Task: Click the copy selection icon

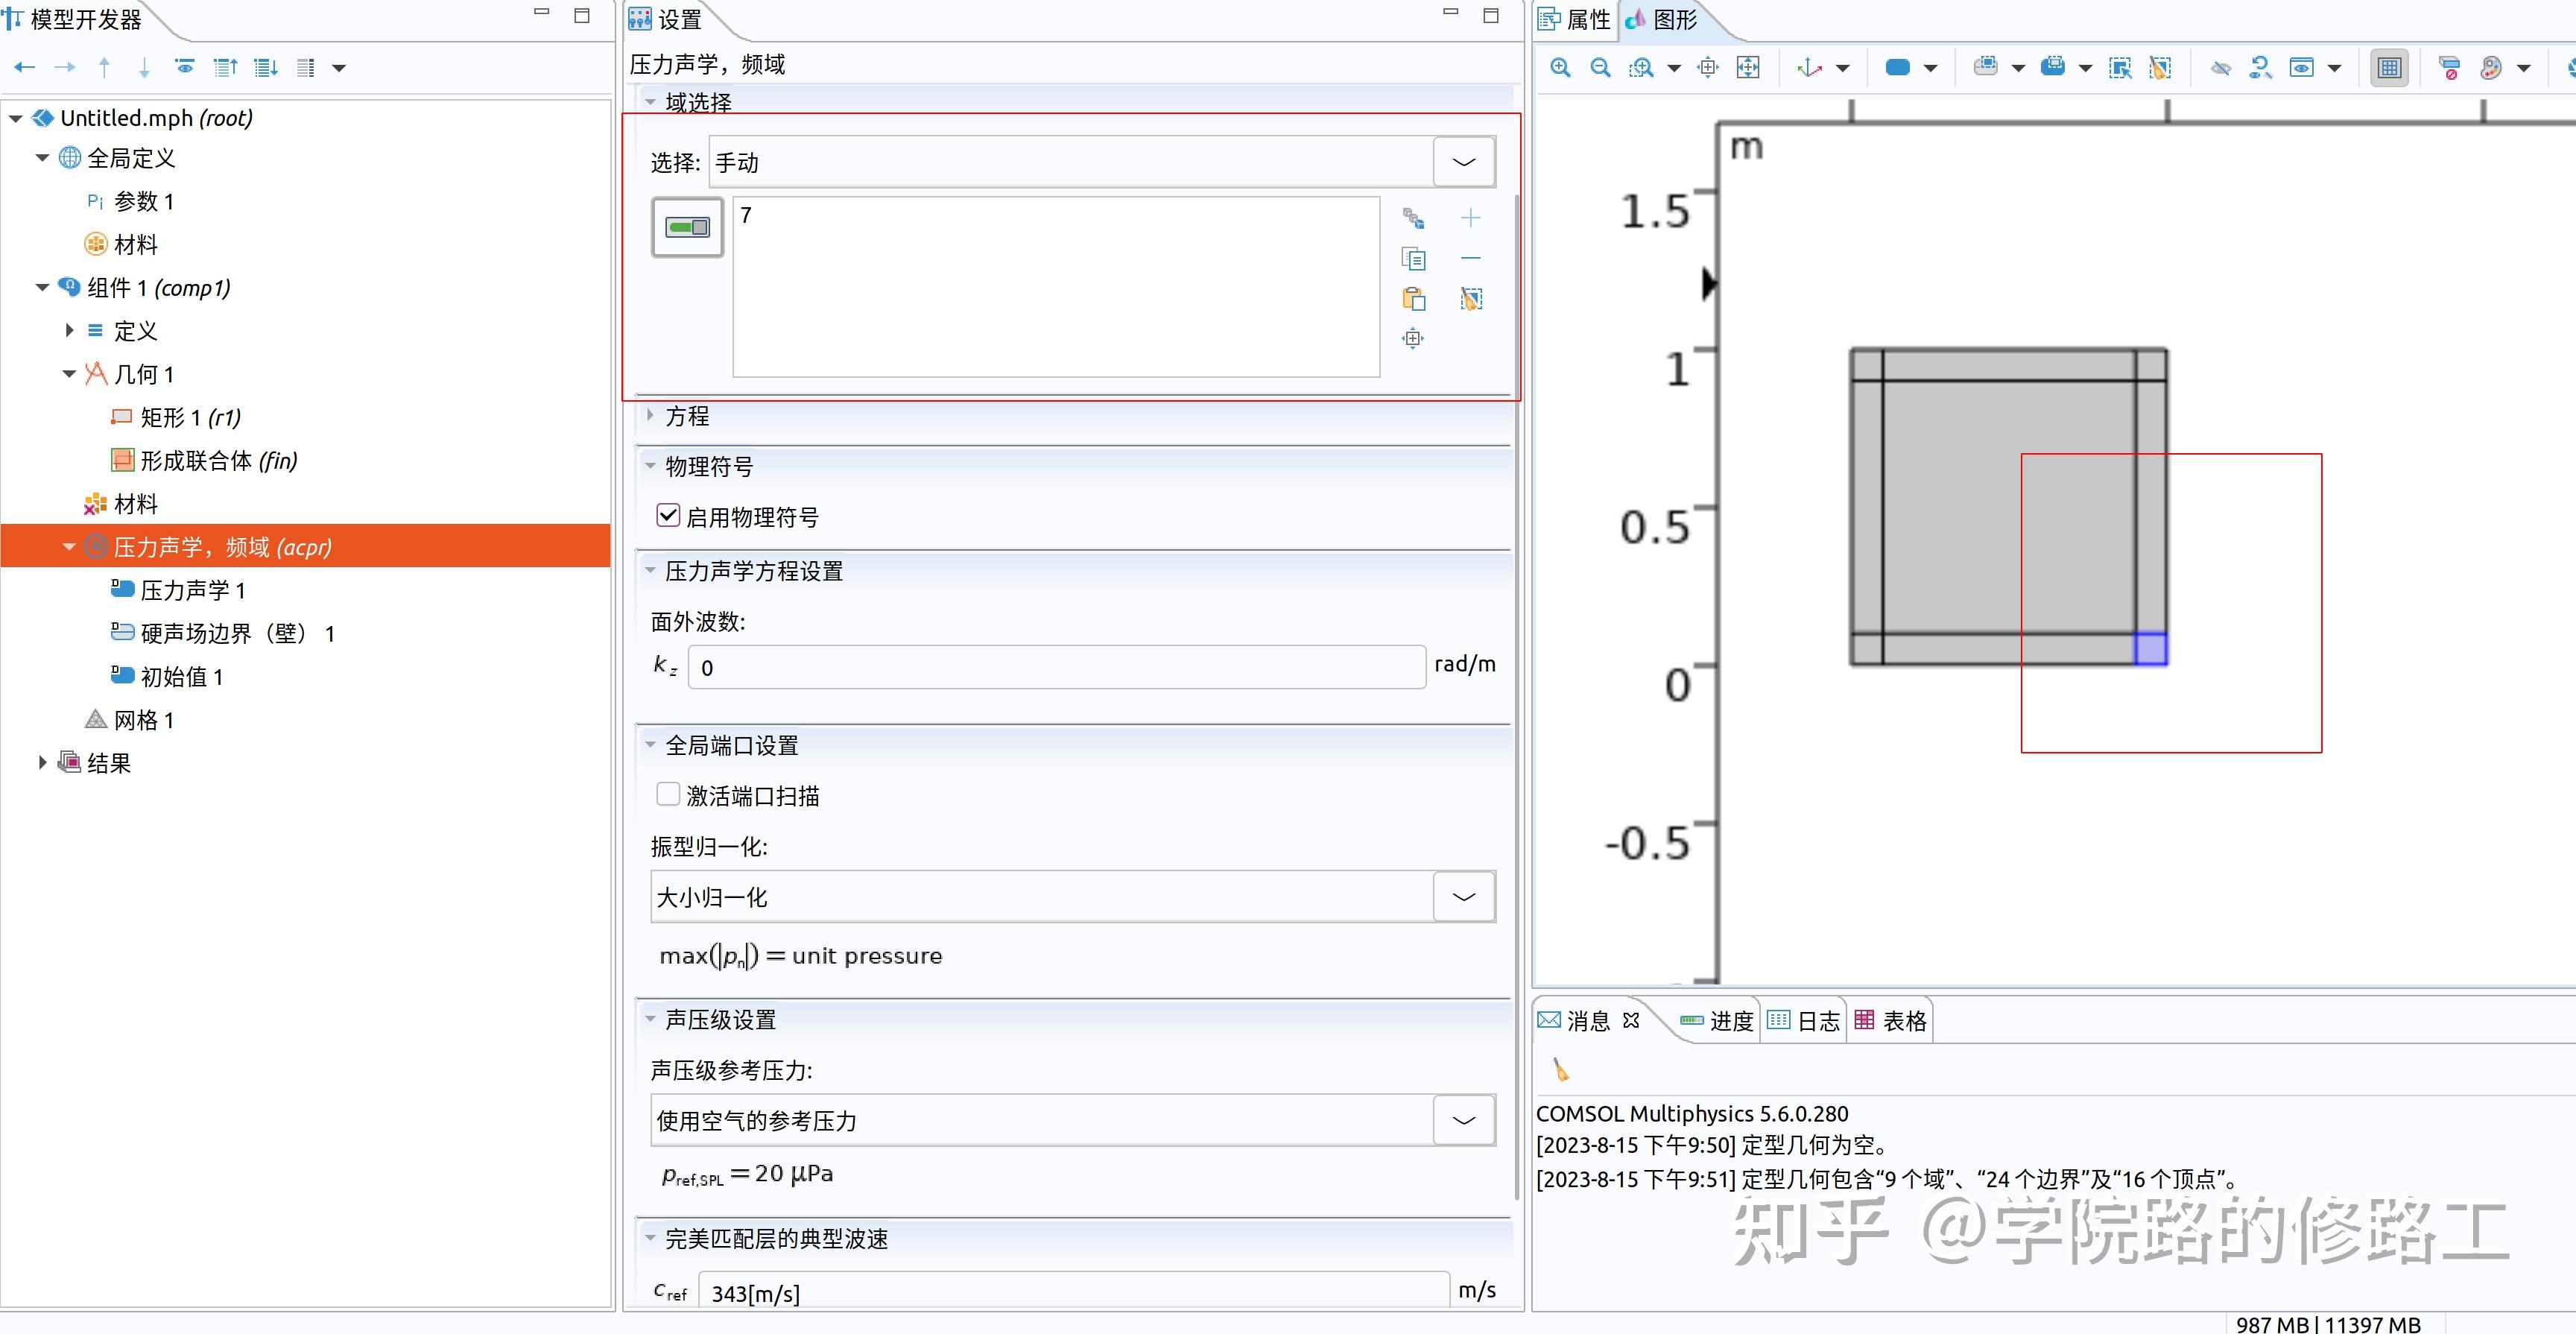Action: tap(1413, 259)
